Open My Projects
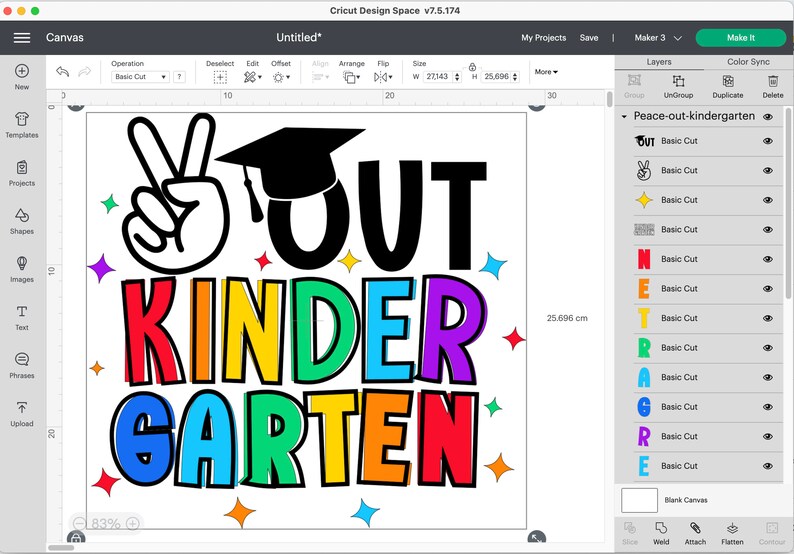 tap(544, 37)
